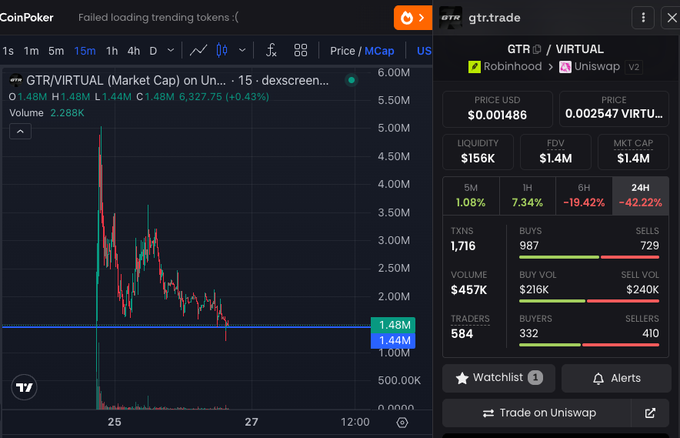Open Uniswap in external link icon

tap(650, 413)
